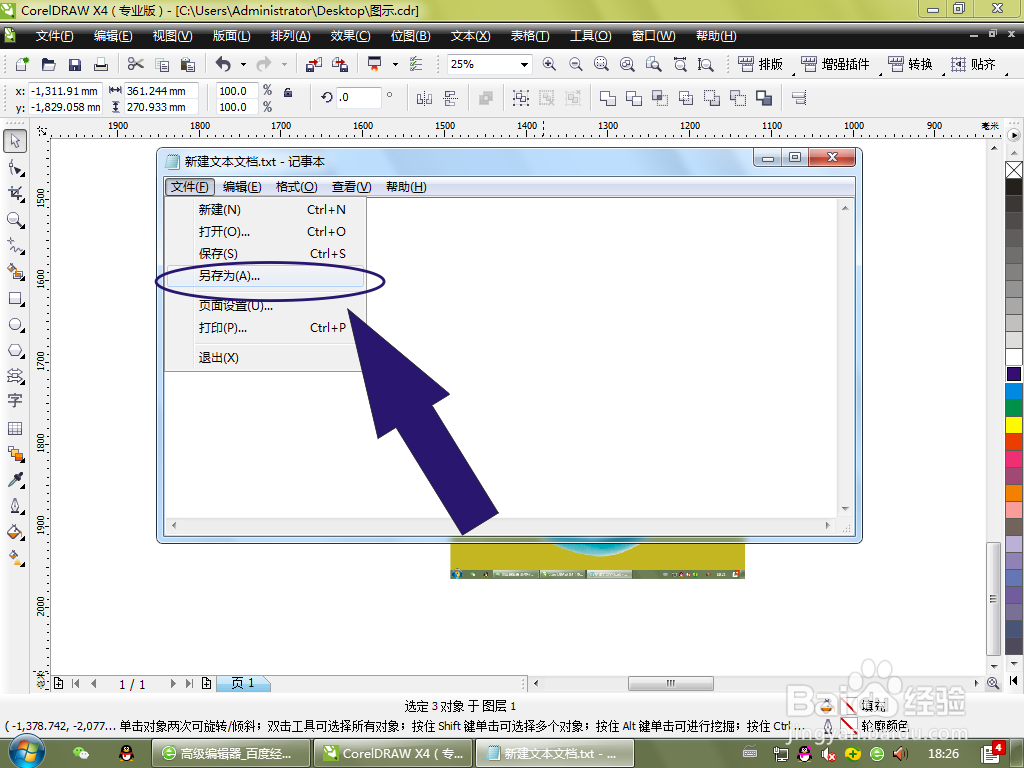Click the 增强插件 toolbar button
Screen dimensions: 1024x768
(x=835, y=64)
